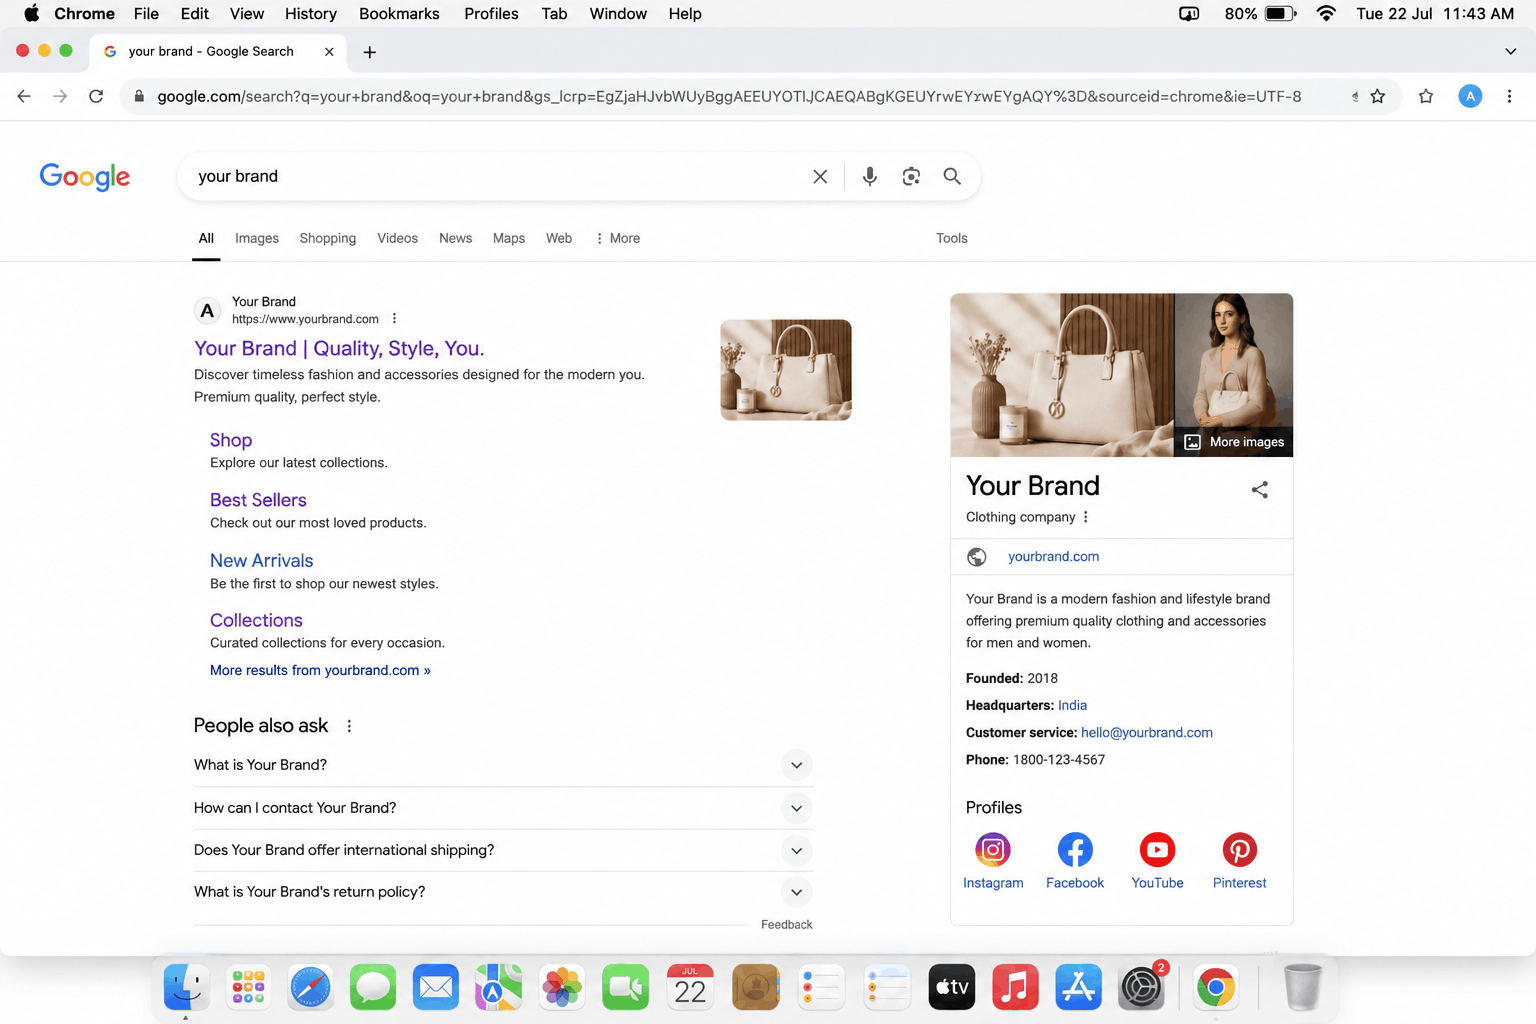
Task: Switch to the Images results tab
Action: [x=257, y=238]
